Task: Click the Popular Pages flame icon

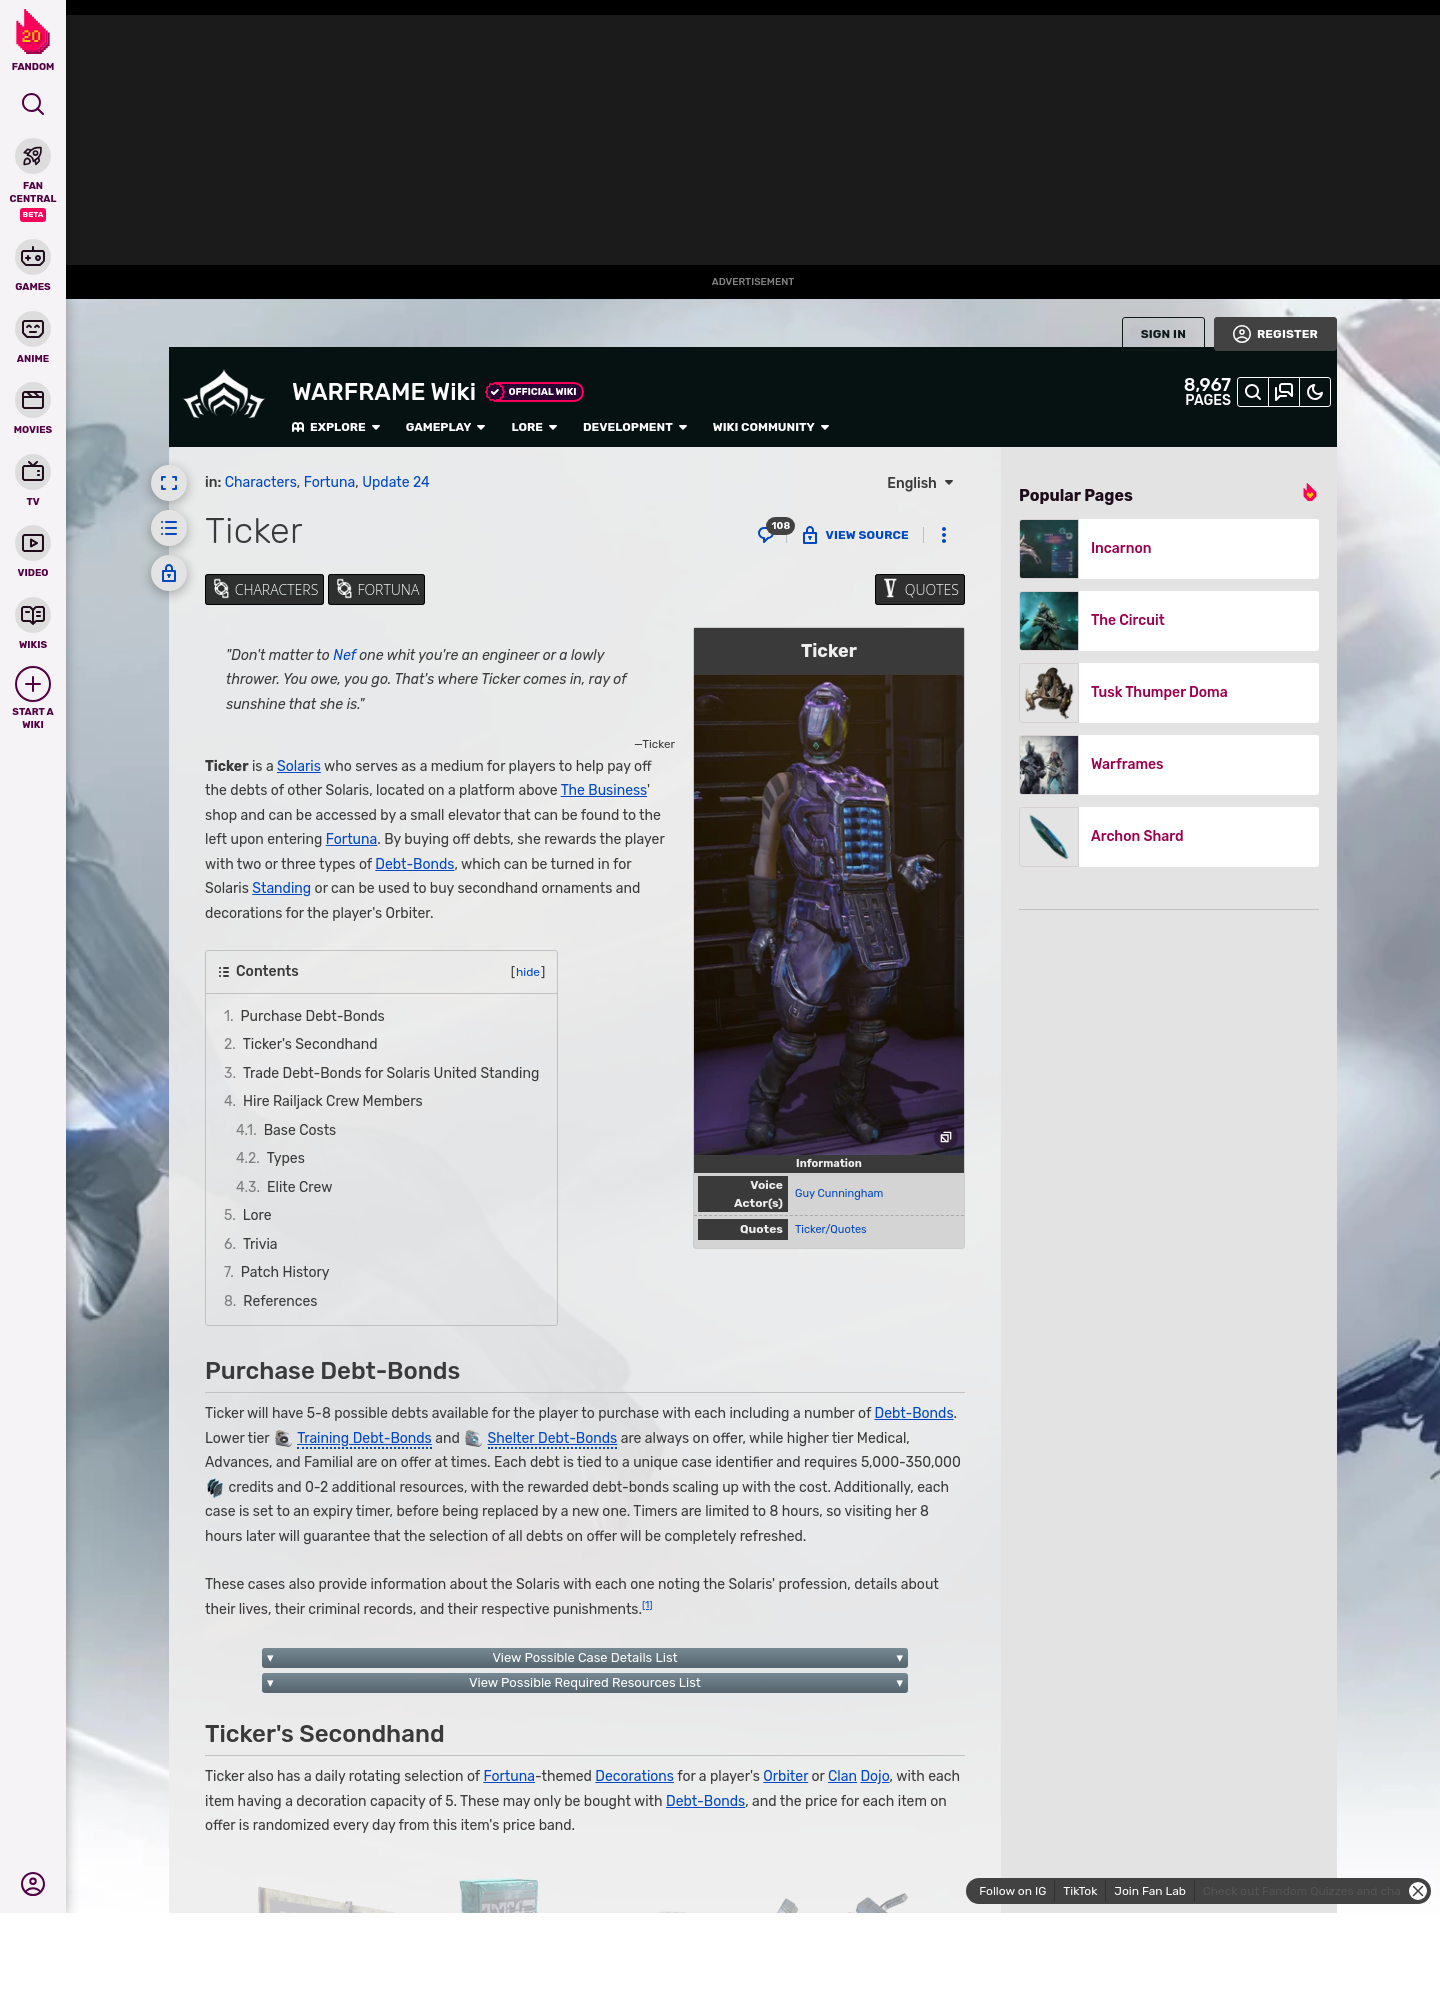Action: tap(1310, 492)
